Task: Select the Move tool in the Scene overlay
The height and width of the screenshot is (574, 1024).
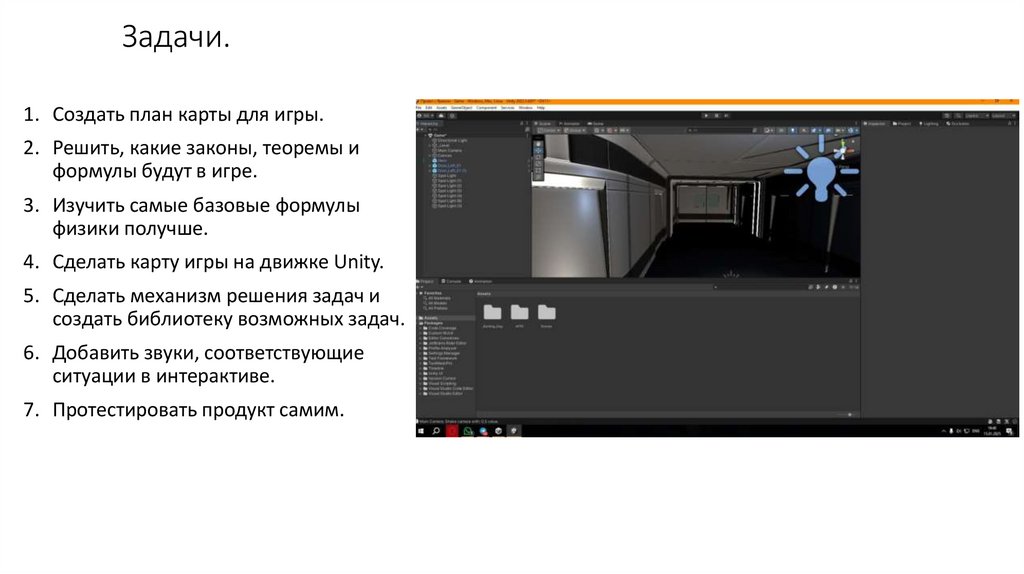Action: [539, 150]
